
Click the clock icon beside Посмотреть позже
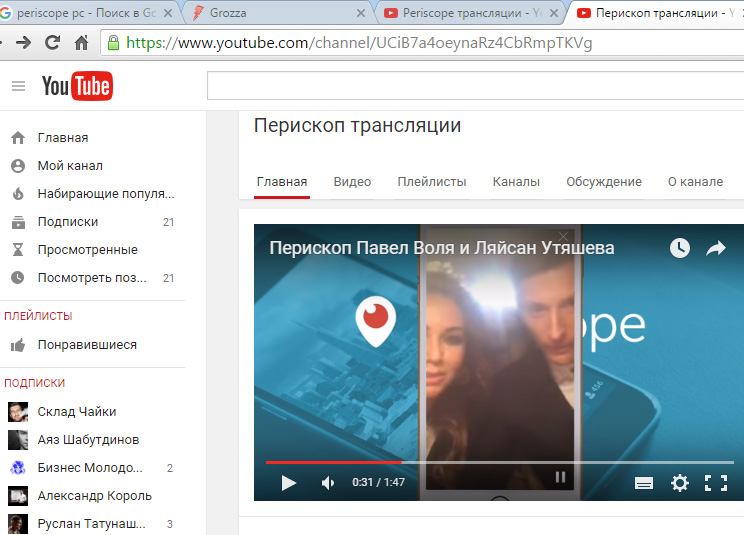18,277
